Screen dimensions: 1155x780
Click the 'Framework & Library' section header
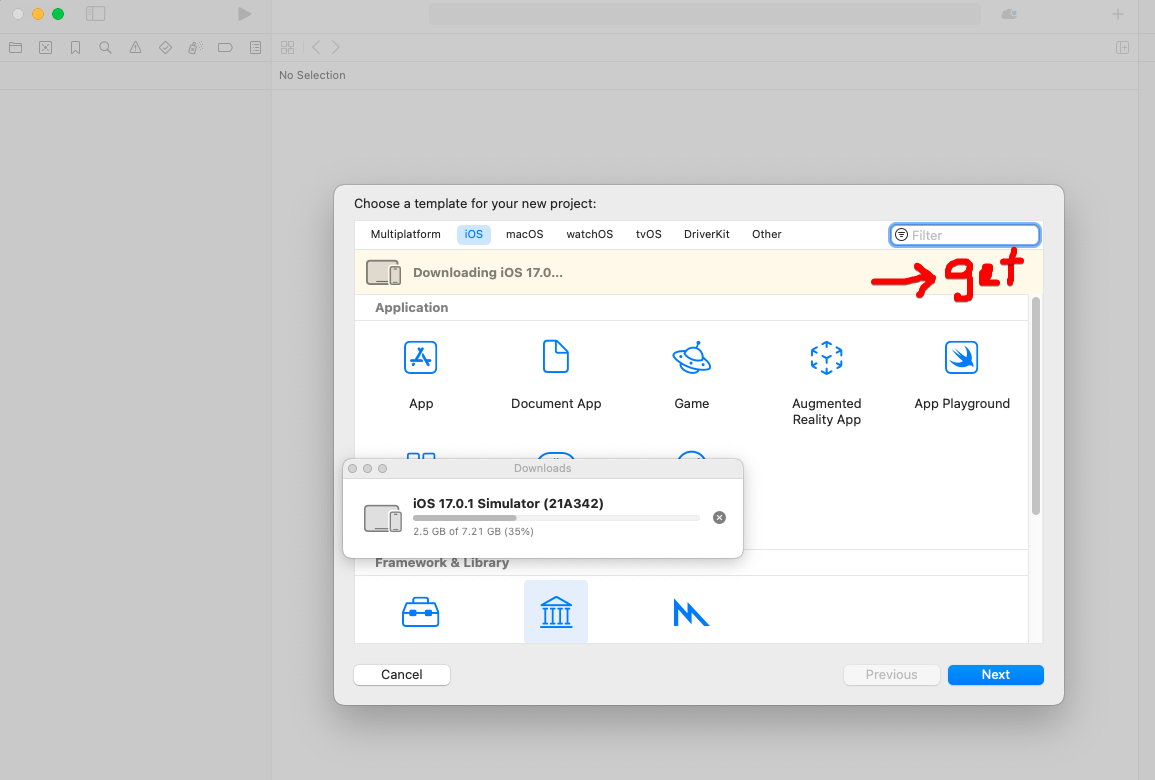442,563
